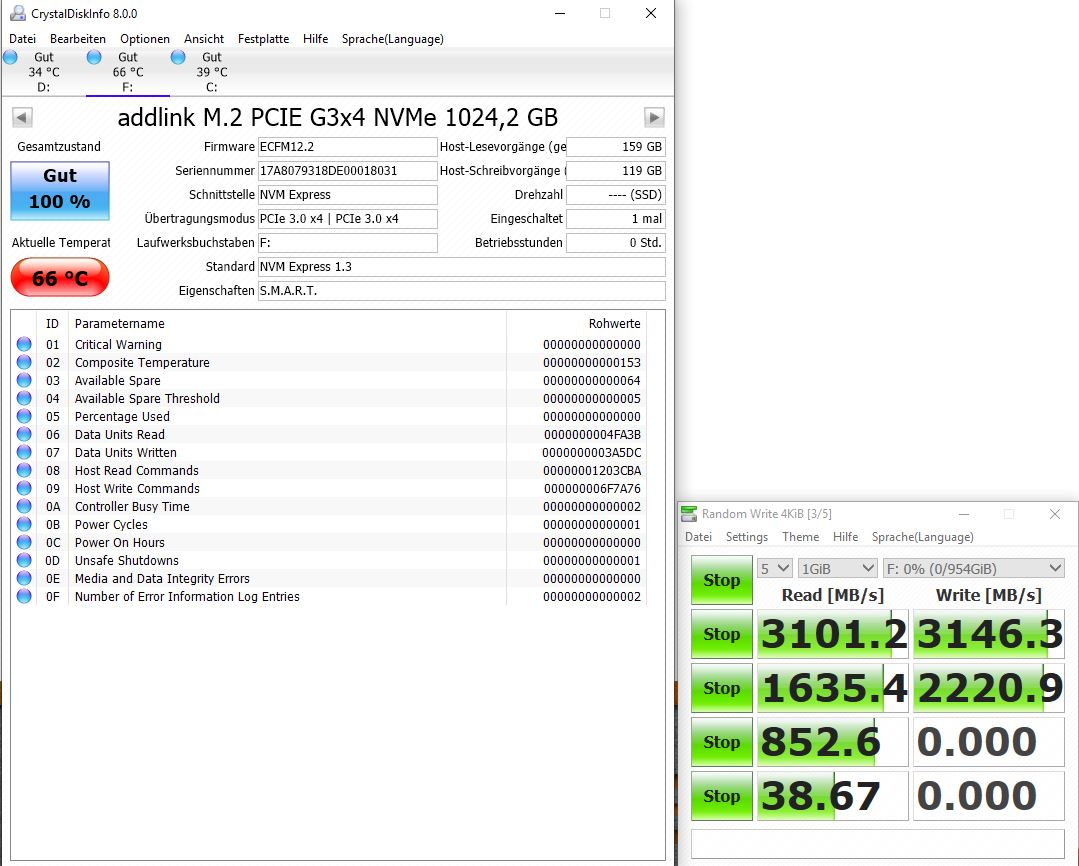Click status orb for Unsafe Shutdowns row
The image size is (1079, 866).
tap(24, 560)
